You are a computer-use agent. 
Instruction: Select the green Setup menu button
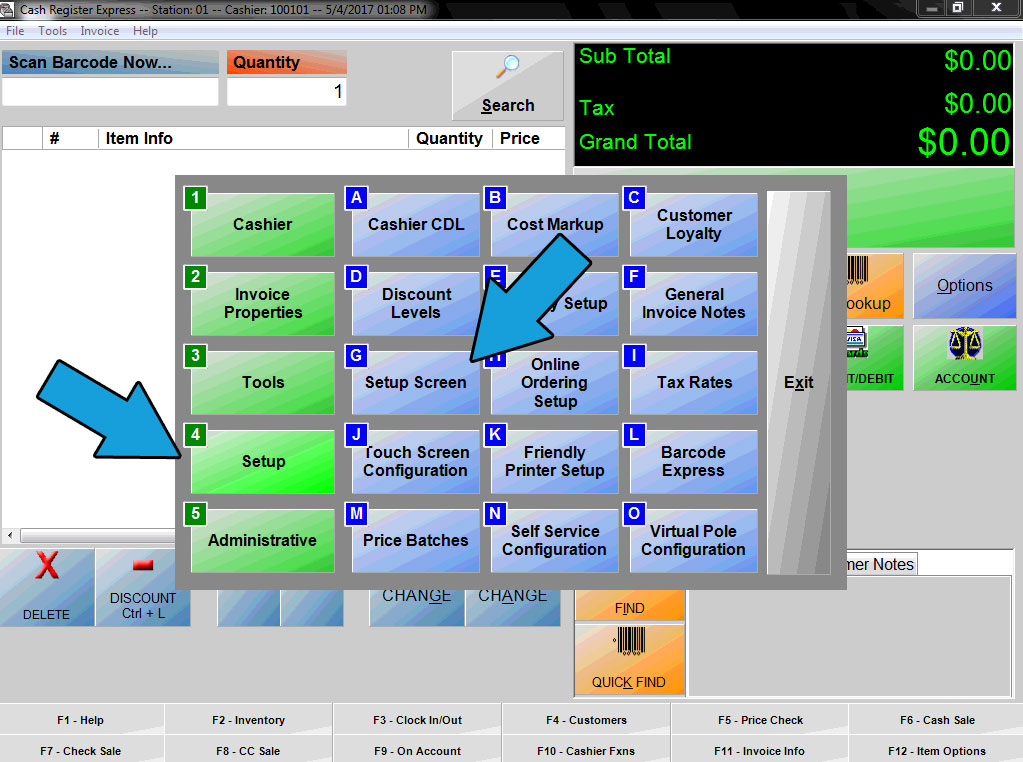coord(262,461)
